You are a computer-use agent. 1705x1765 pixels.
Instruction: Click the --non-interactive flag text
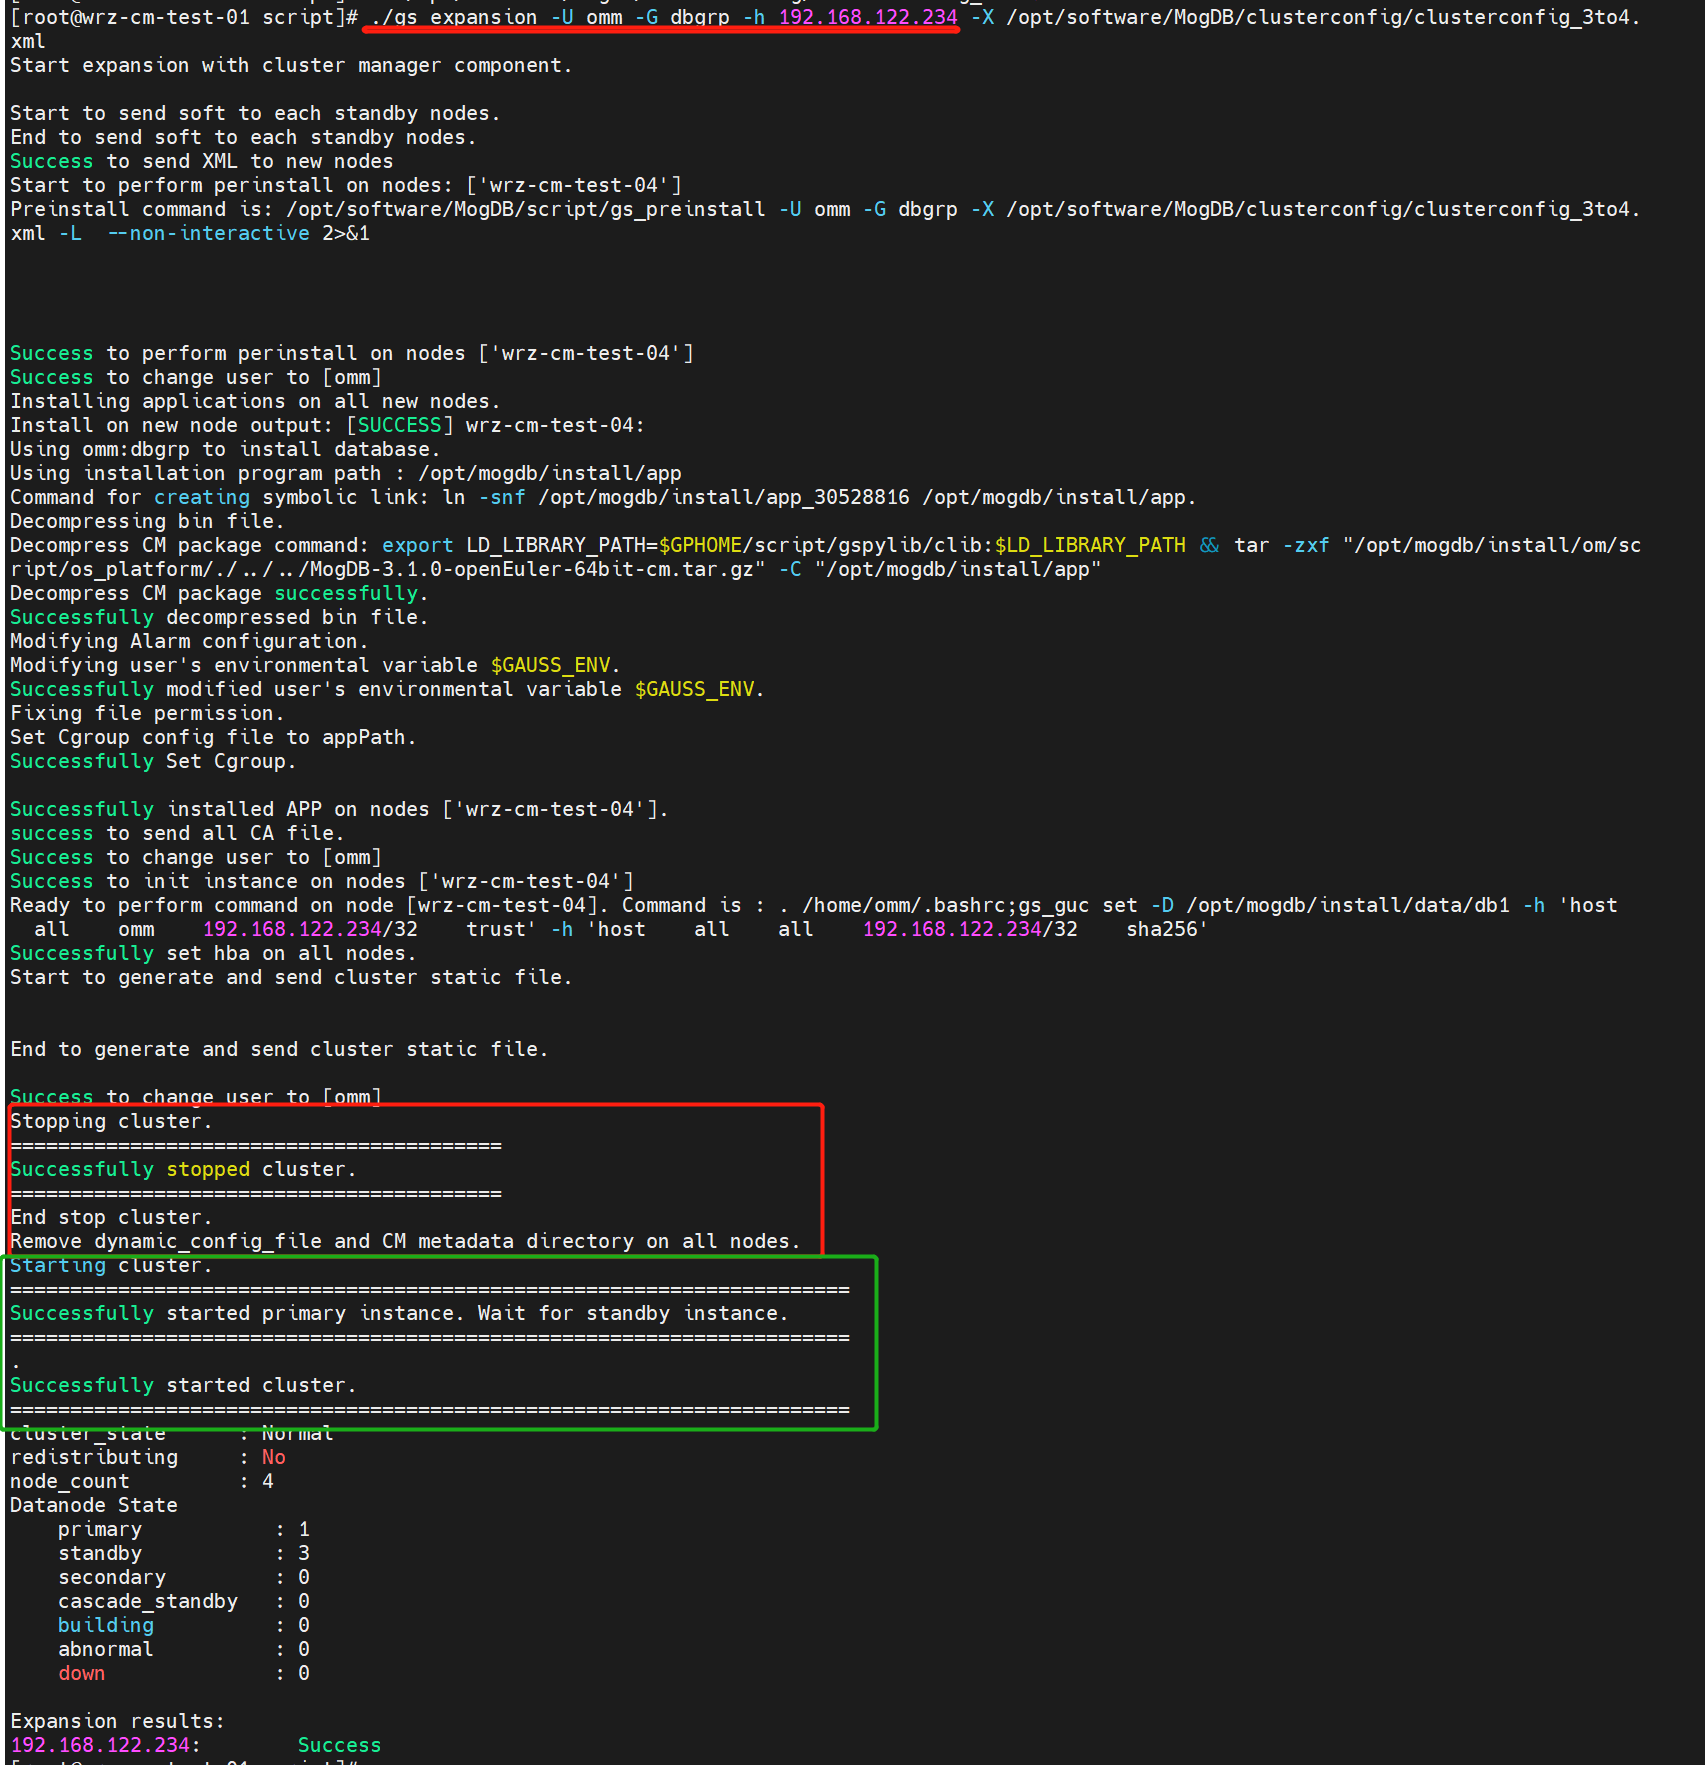(x=210, y=233)
